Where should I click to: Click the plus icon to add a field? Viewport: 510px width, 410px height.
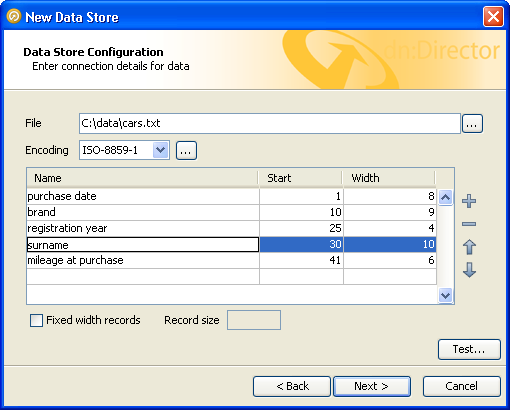click(x=469, y=201)
